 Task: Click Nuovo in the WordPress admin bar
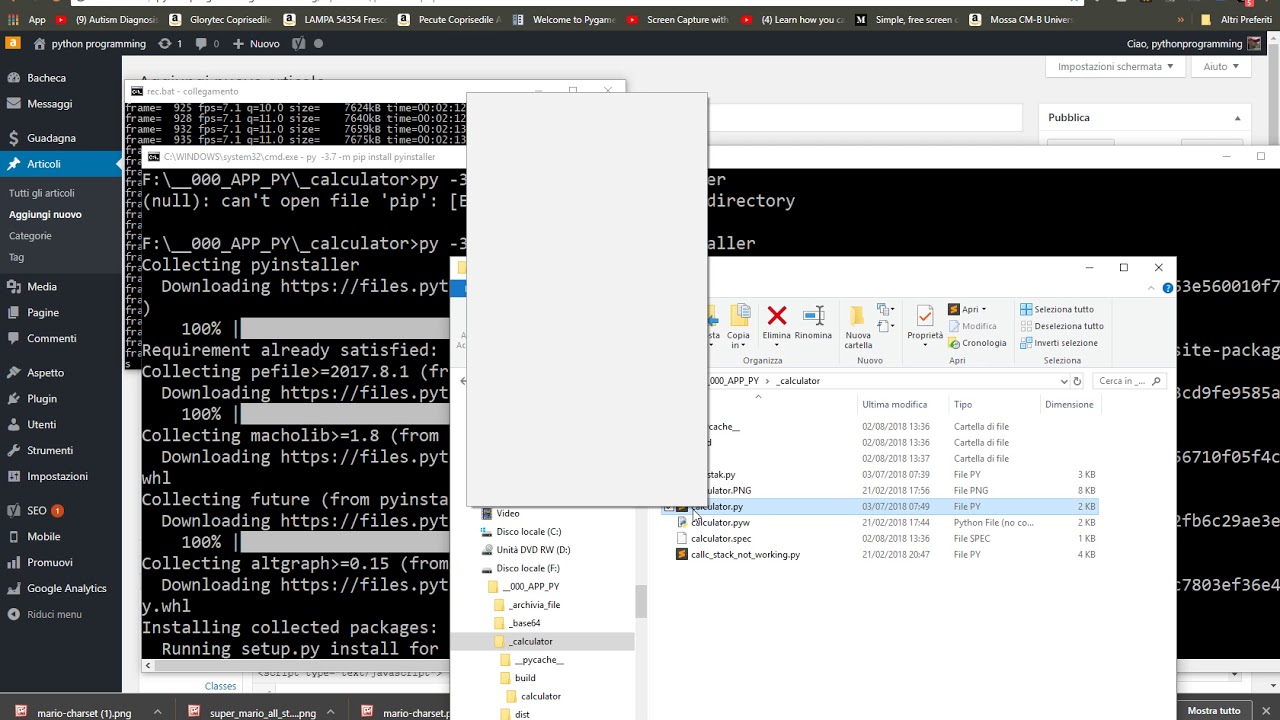(256, 43)
